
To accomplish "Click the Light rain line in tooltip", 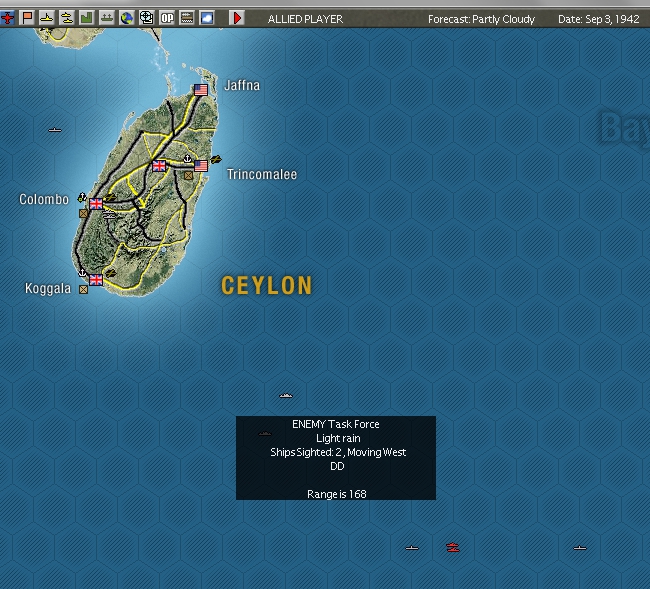I will tap(338, 438).
